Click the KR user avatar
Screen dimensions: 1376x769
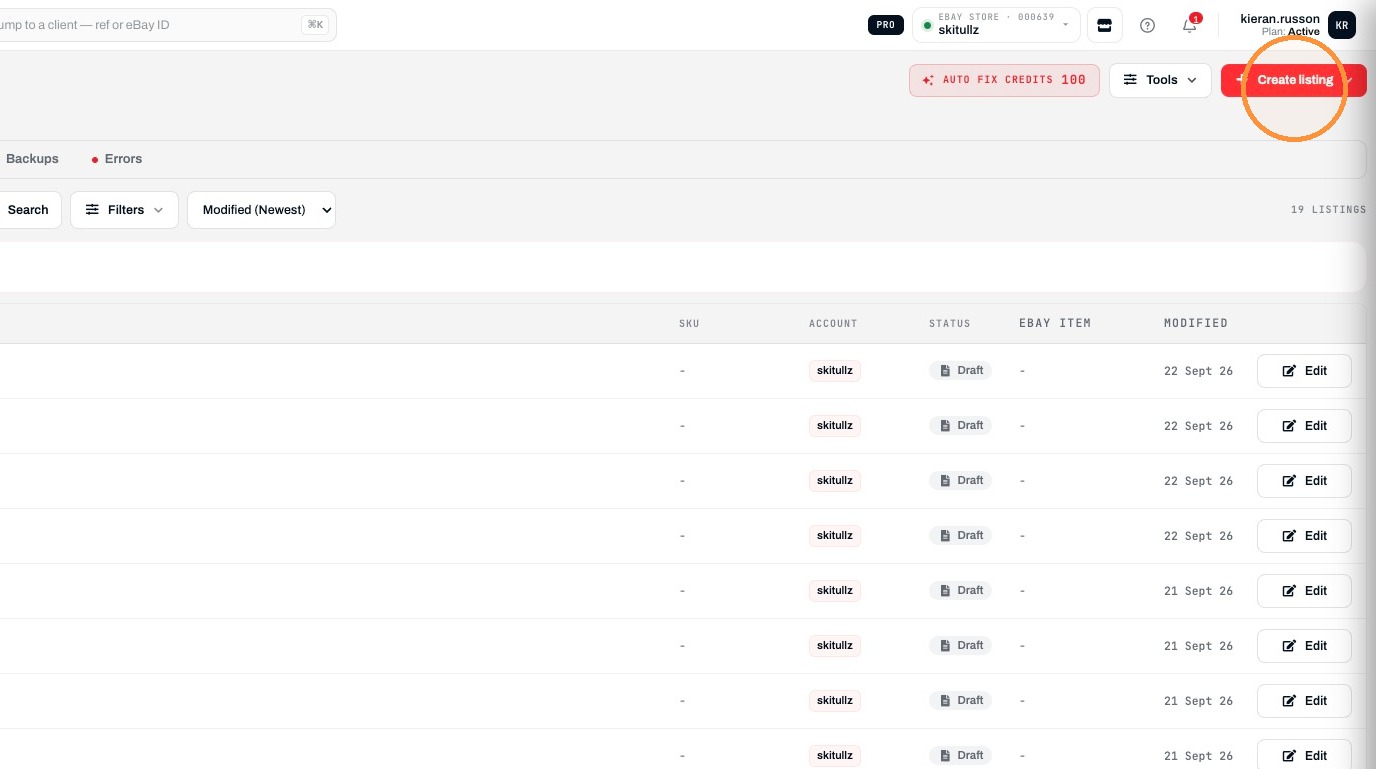(1342, 25)
